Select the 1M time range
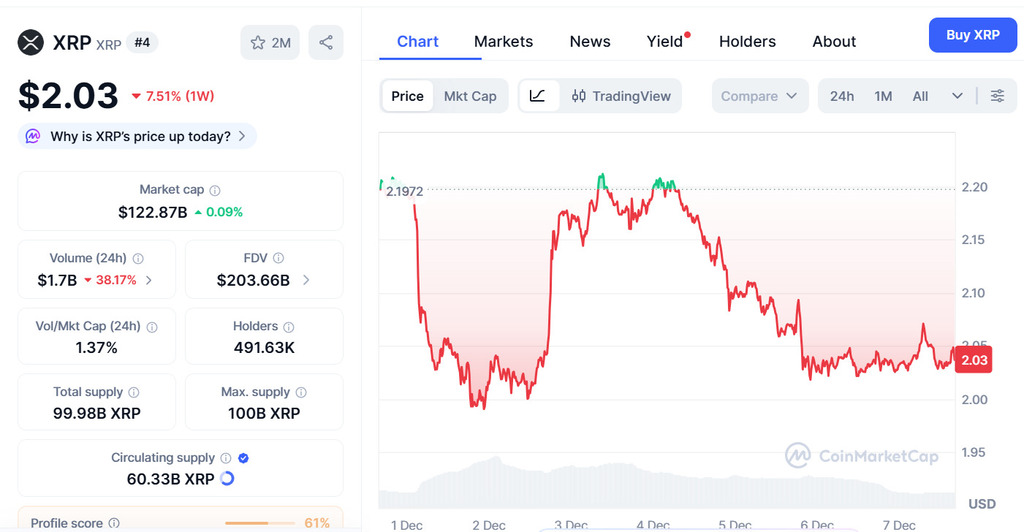The image size is (1024, 532). (x=883, y=96)
